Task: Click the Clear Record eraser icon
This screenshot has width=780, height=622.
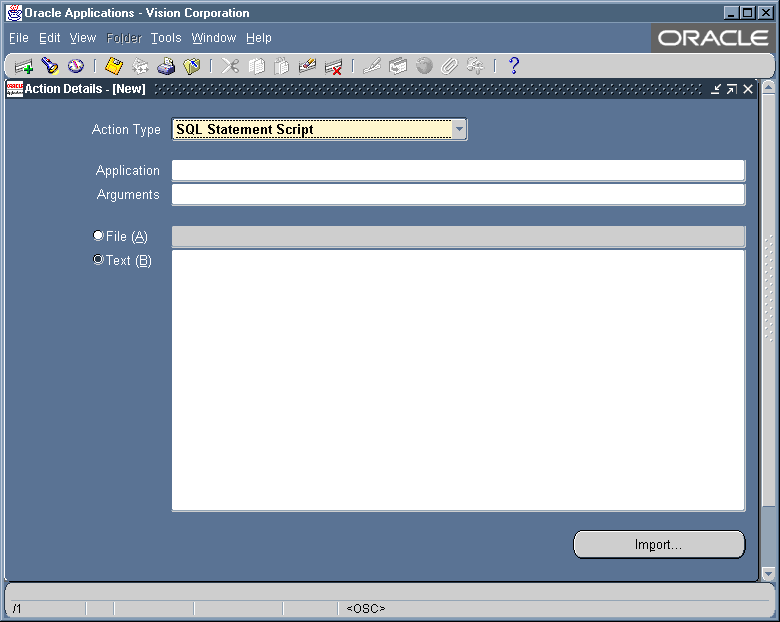Action: (307, 66)
